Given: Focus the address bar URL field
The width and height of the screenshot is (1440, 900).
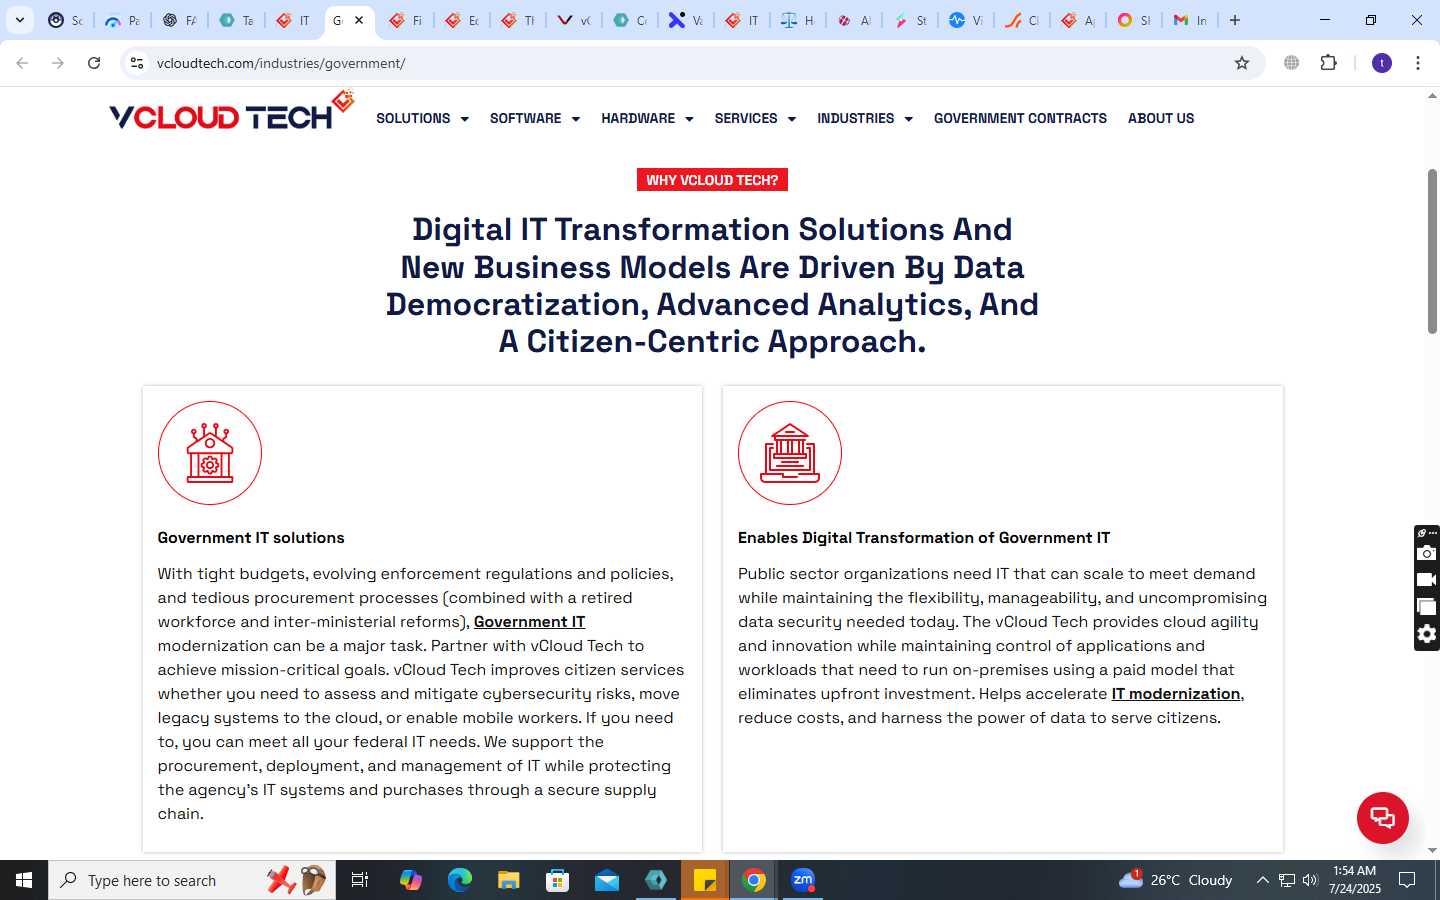Looking at the screenshot, I should click(690, 63).
